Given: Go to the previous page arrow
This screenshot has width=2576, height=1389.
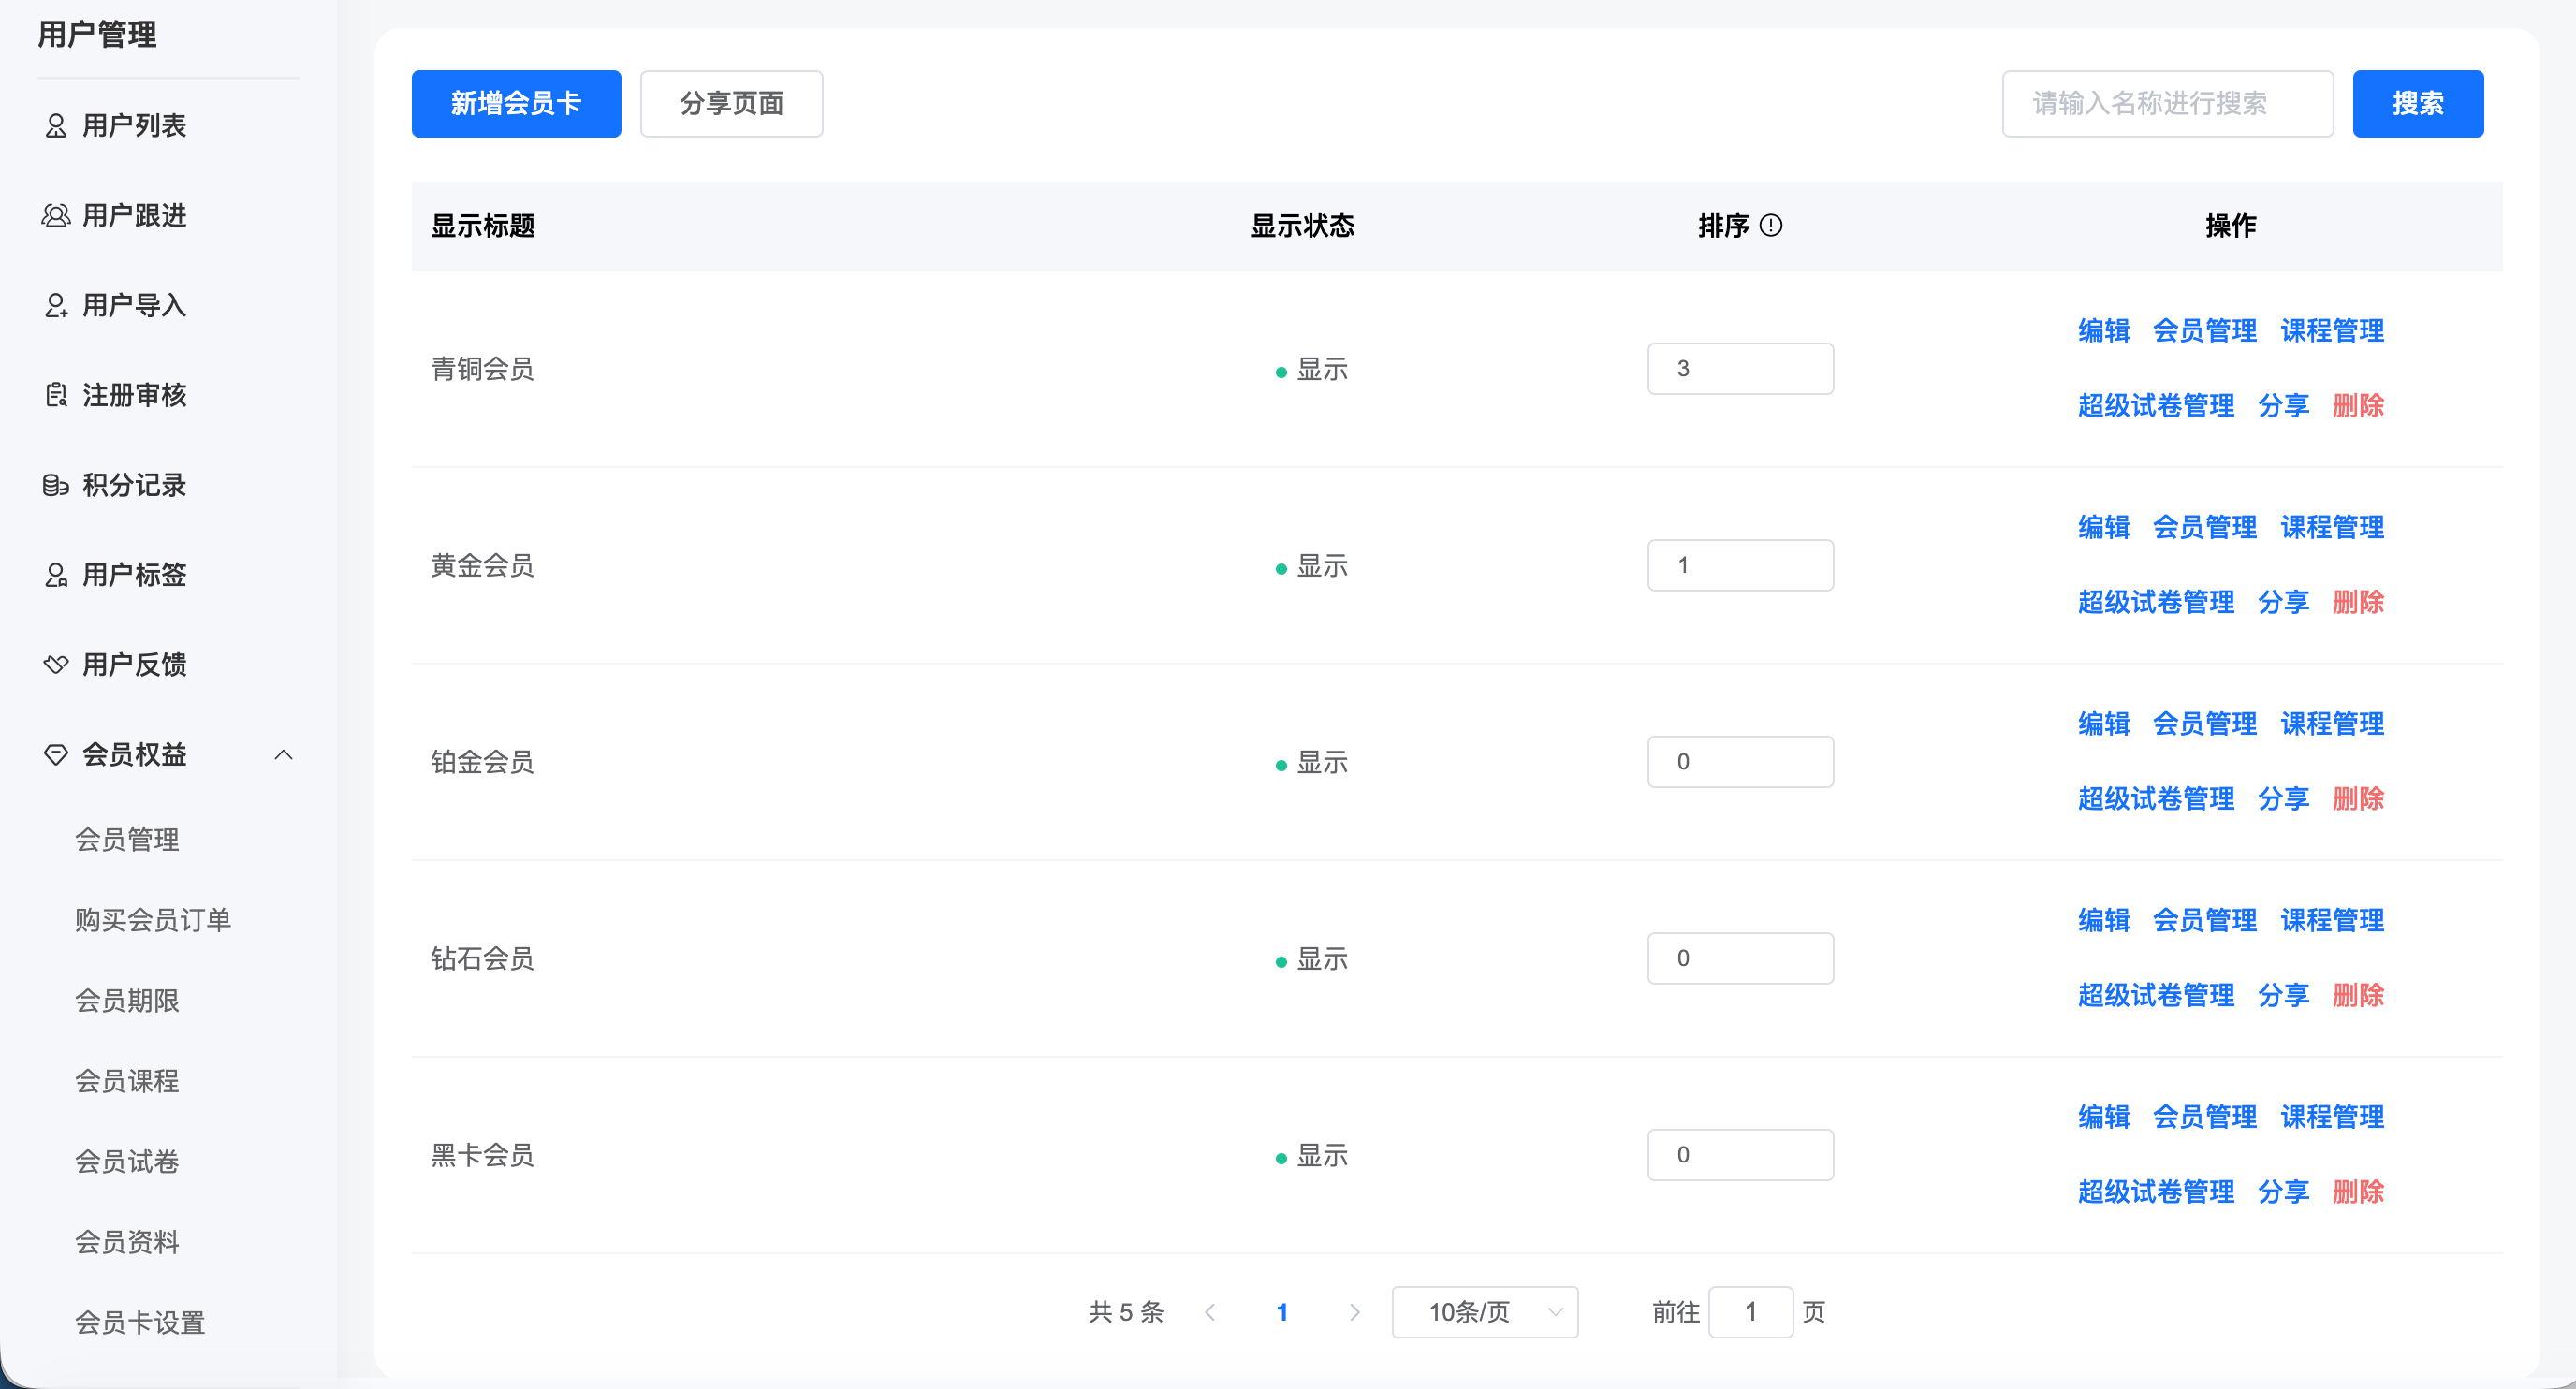Looking at the screenshot, I should coord(1210,1312).
